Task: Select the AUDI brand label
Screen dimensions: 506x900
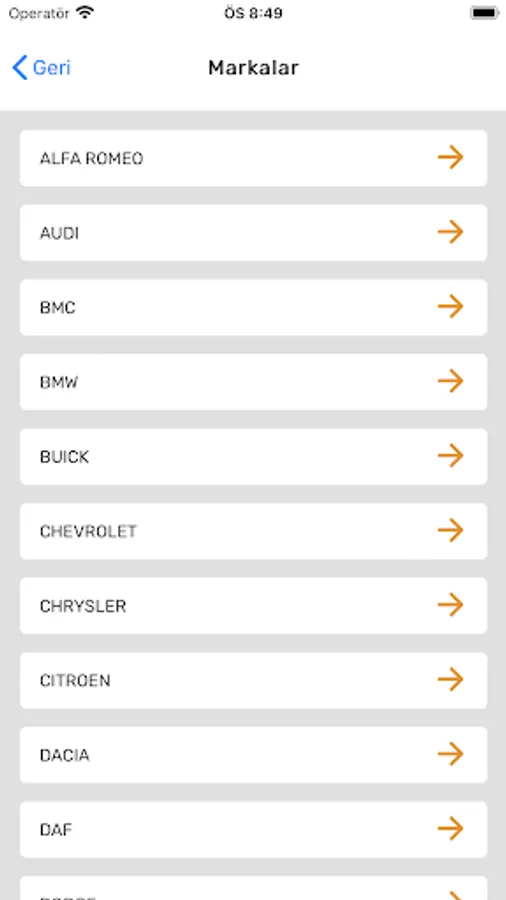Action: click(59, 234)
